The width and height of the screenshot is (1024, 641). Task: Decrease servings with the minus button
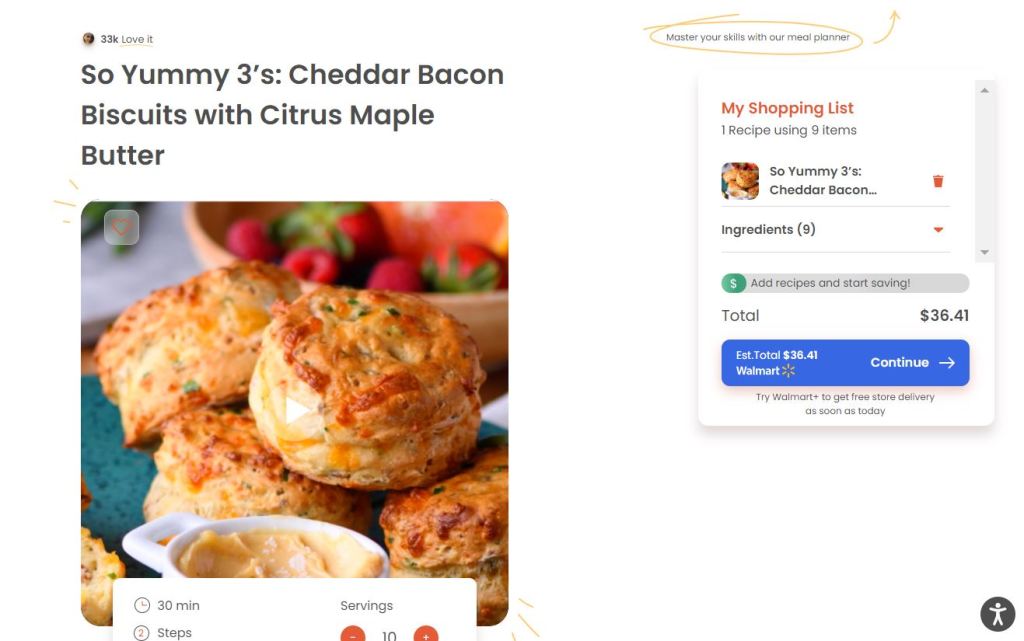353,634
